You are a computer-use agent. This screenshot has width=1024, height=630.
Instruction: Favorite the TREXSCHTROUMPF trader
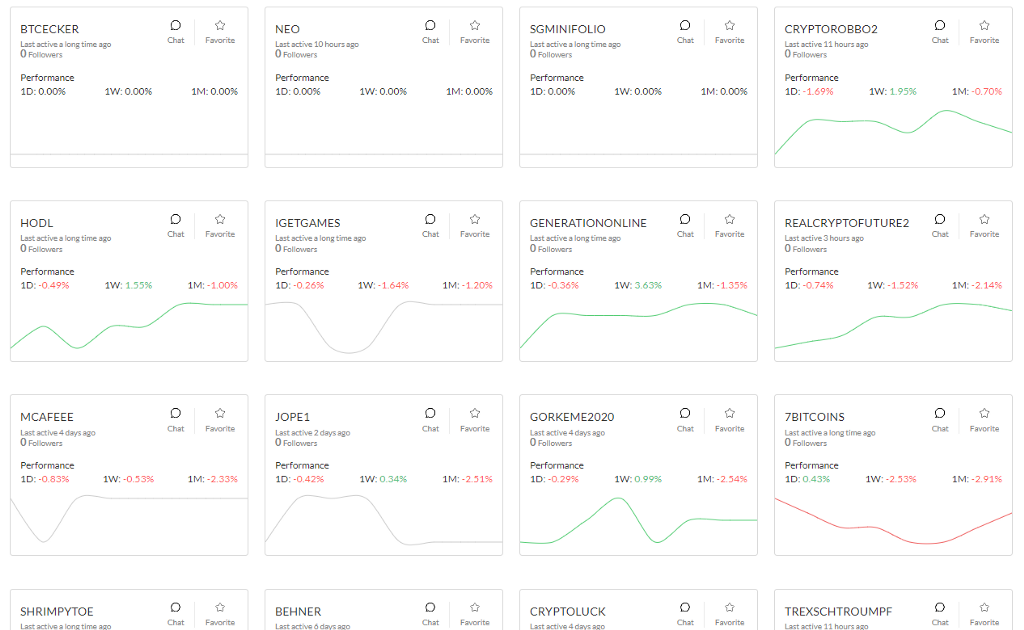[x=984, y=612]
